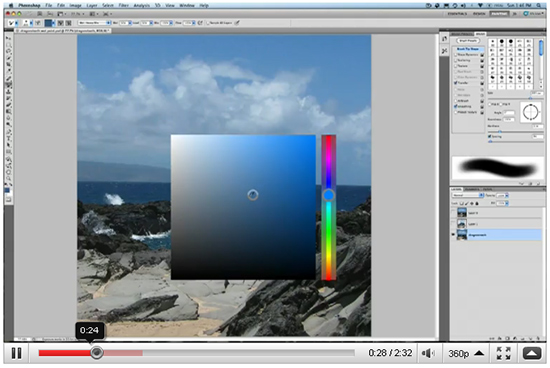Click the brush Angle input field
The image size is (550, 368).
tap(509, 113)
